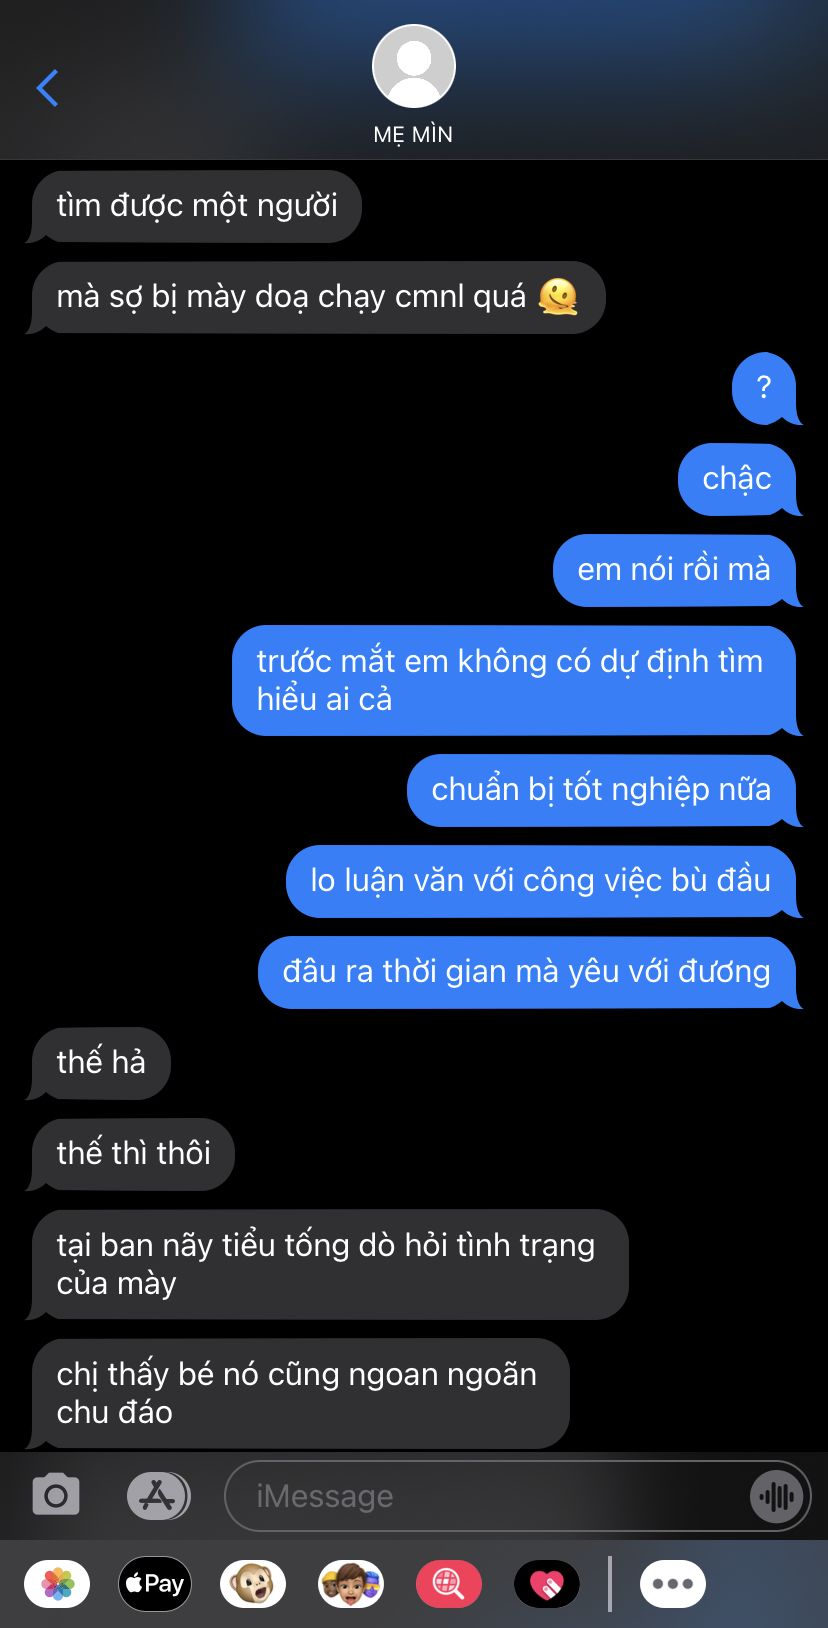This screenshot has width=828, height=1628.
Task: Tap the blue "chậc" message bubble
Action: [738, 479]
